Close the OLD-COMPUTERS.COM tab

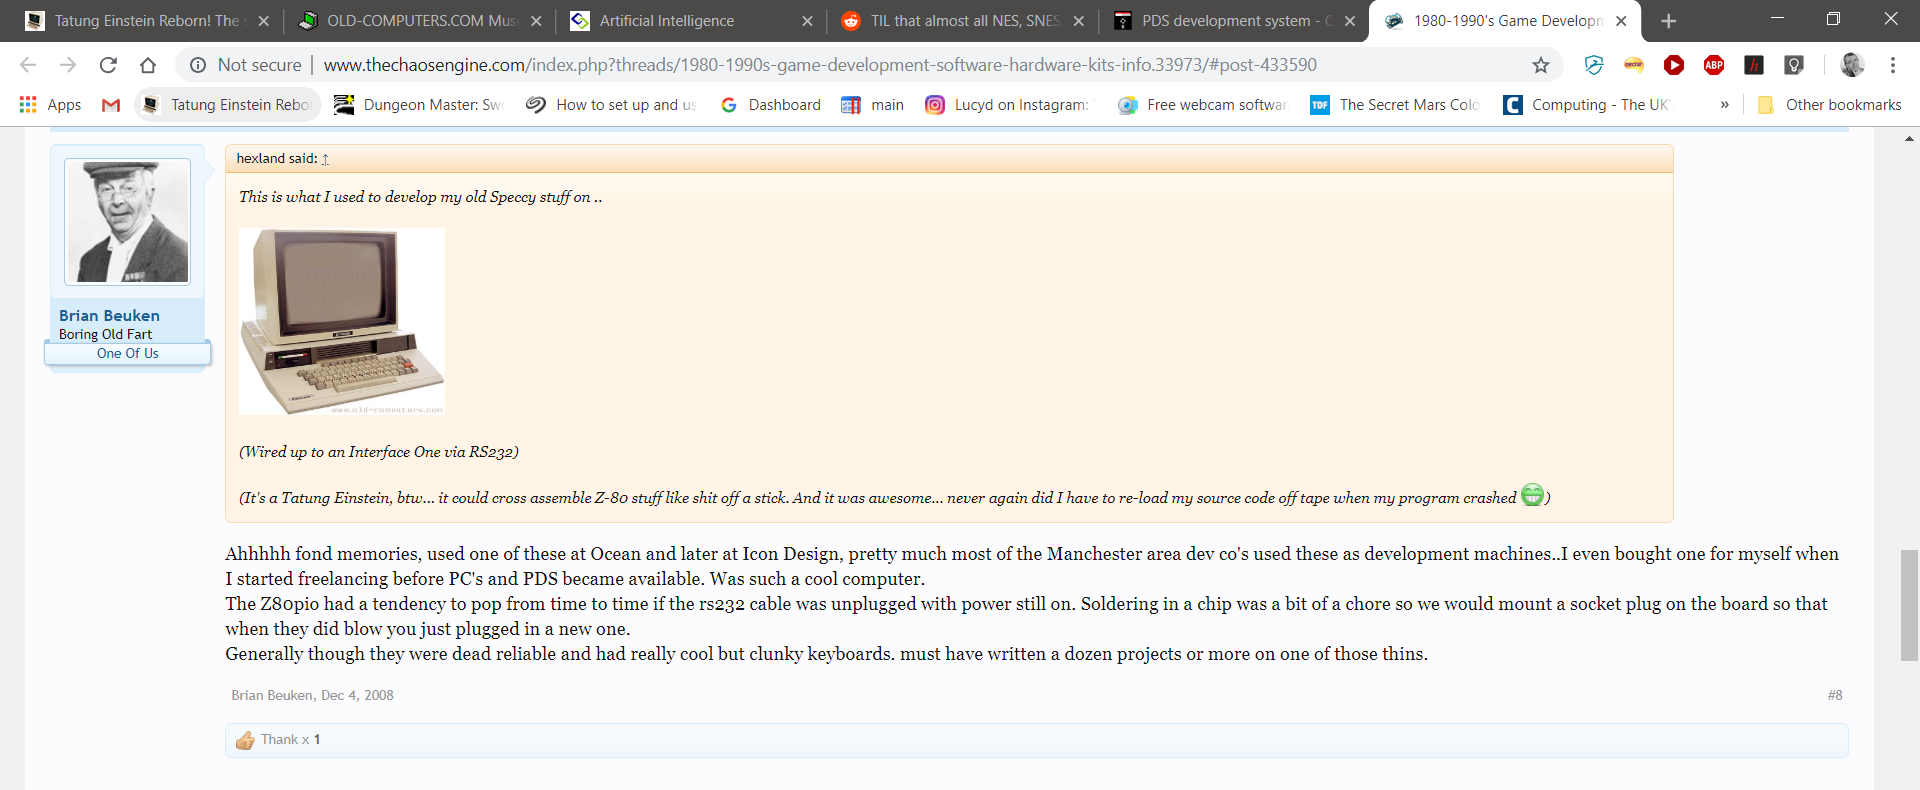click(x=536, y=21)
